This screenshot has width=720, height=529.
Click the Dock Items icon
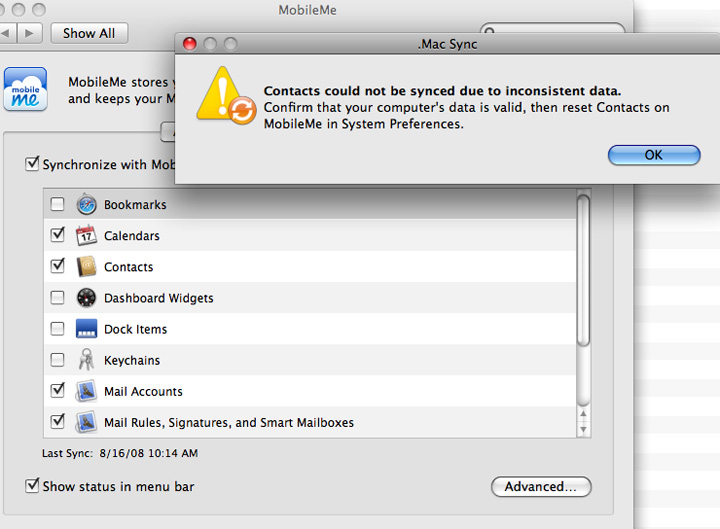[x=86, y=329]
